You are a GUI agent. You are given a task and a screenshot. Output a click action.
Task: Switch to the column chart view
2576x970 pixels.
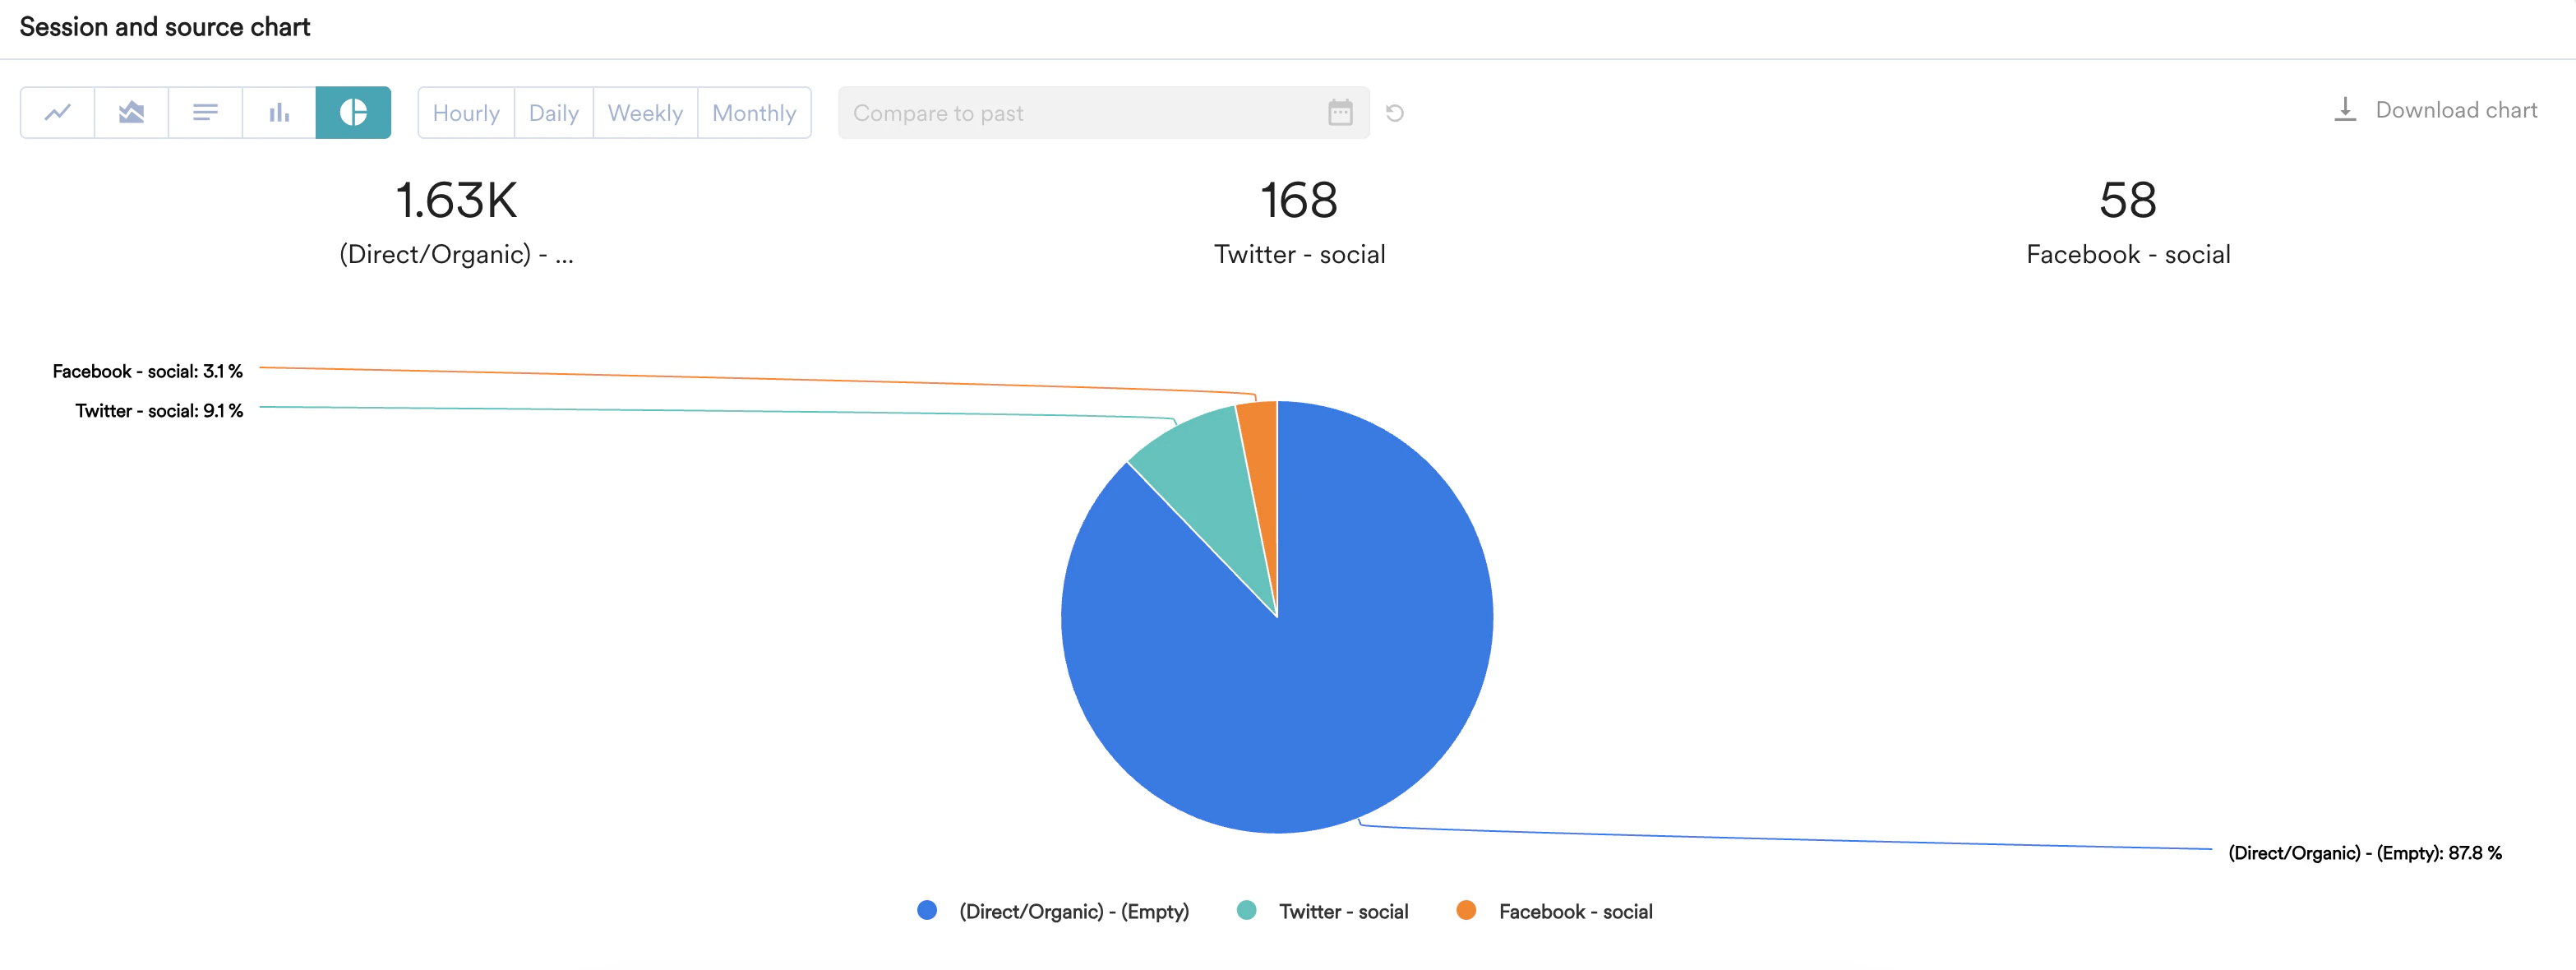coord(279,112)
